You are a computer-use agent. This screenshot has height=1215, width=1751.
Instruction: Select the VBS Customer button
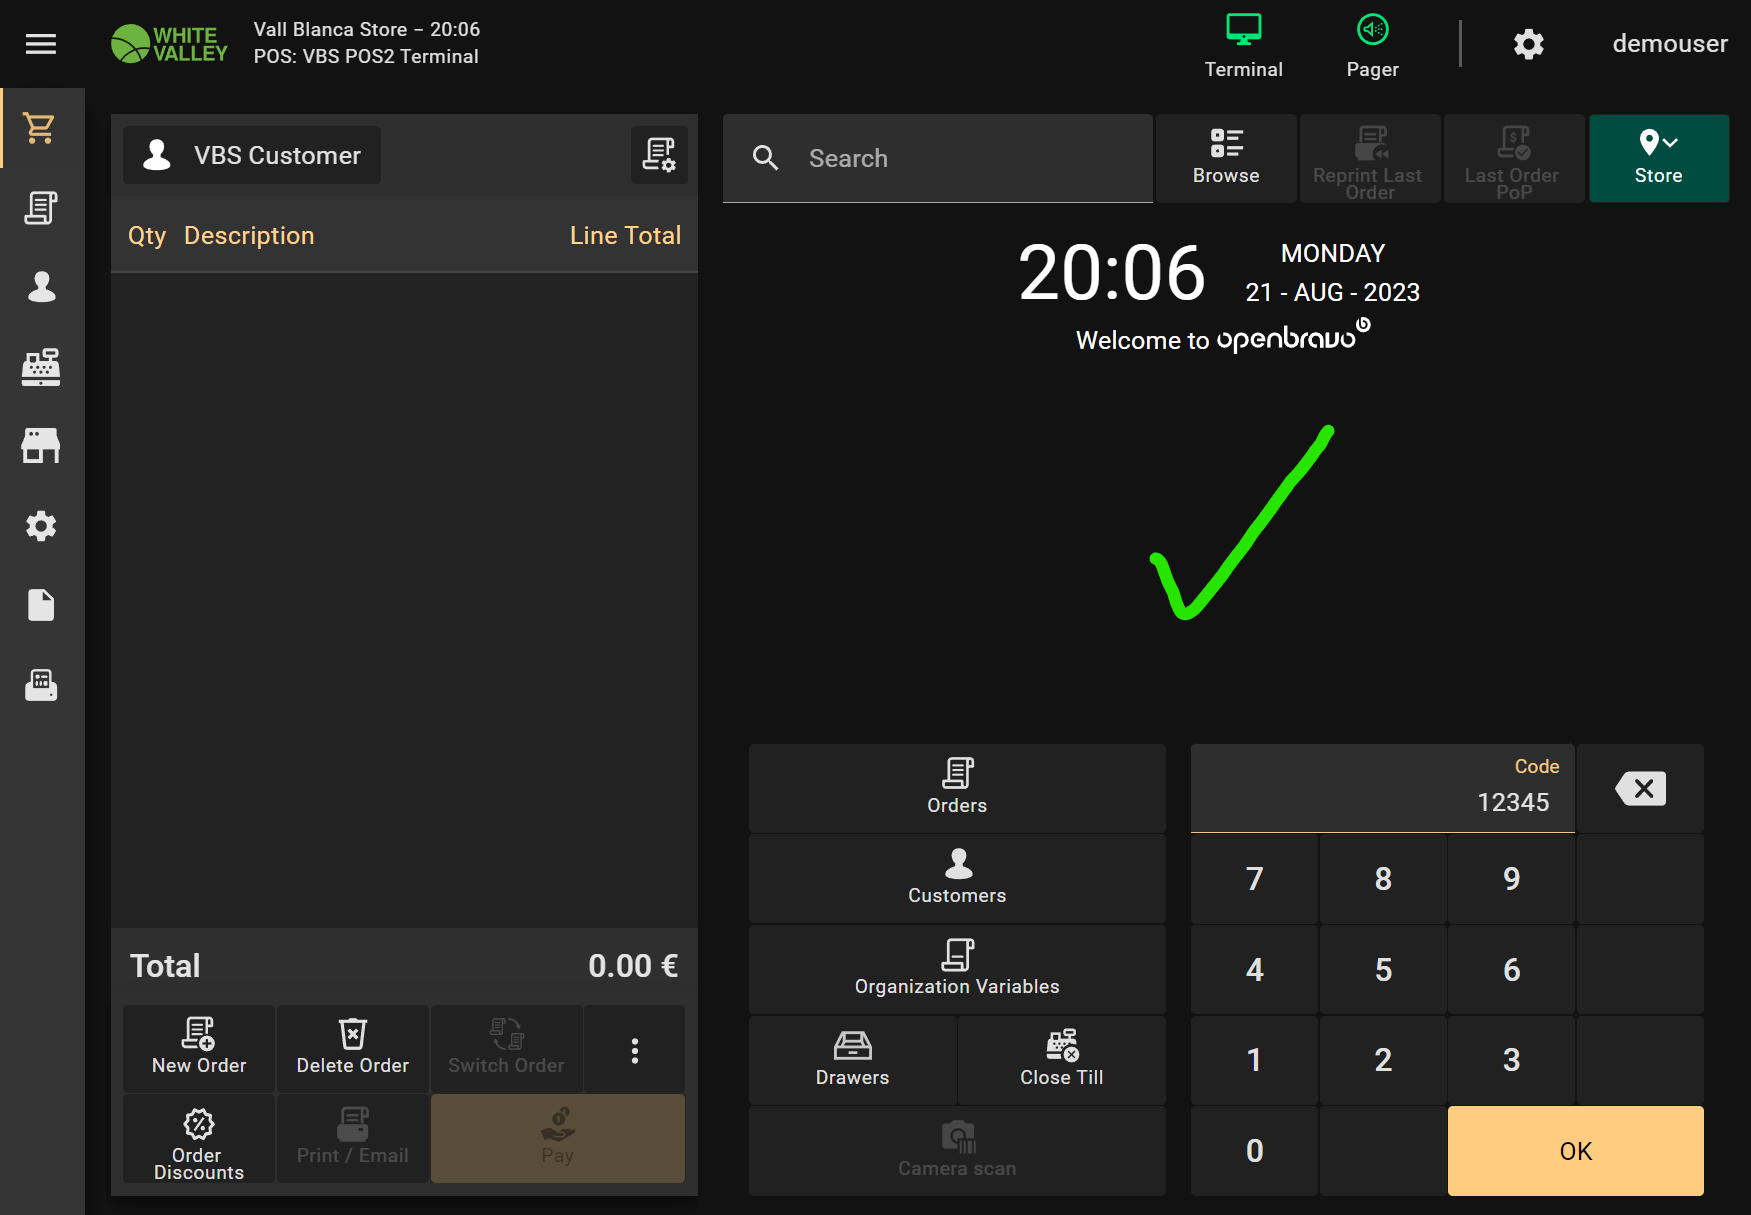pos(252,155)
